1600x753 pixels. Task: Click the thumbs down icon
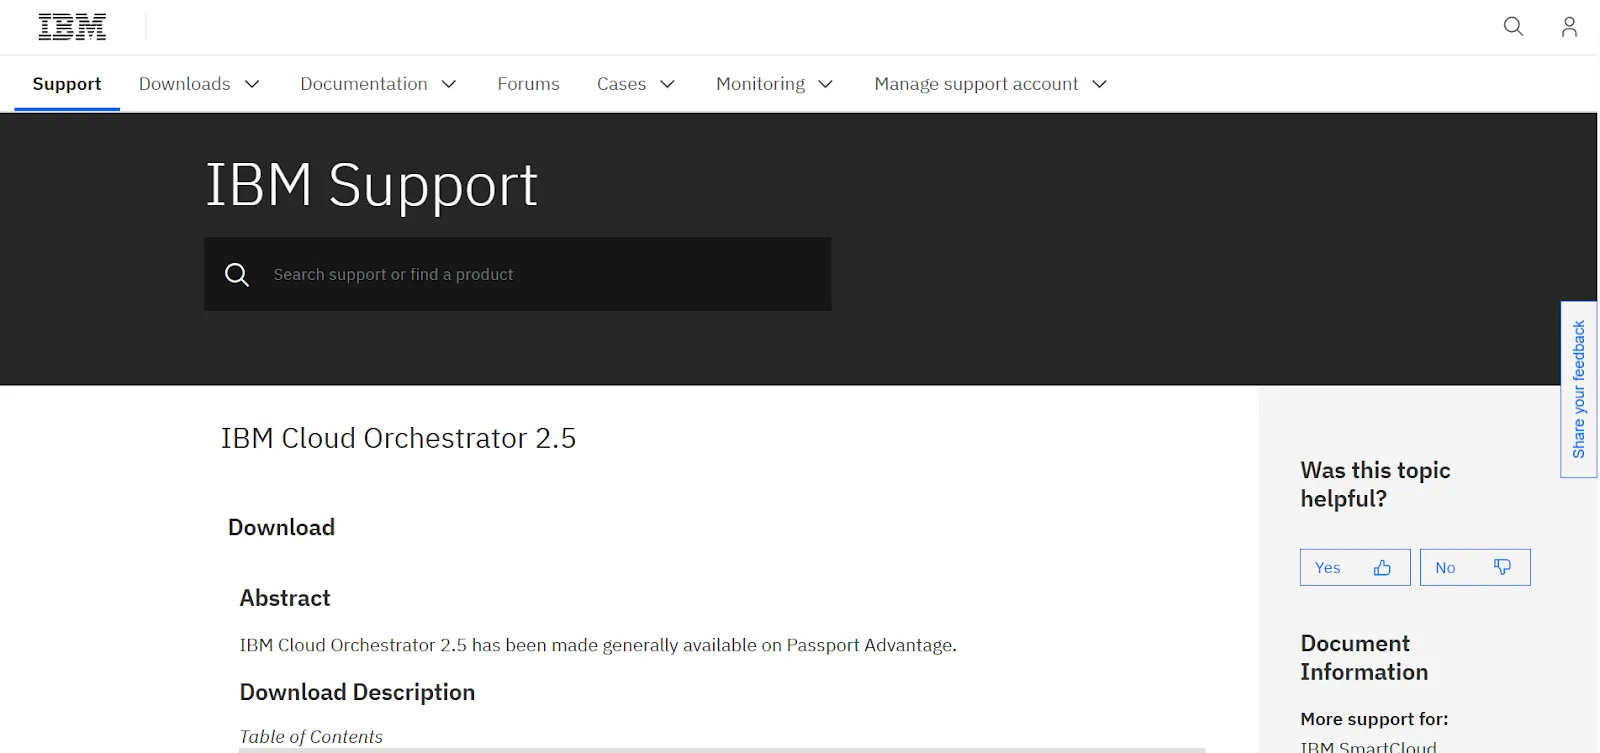[1502, 567]
